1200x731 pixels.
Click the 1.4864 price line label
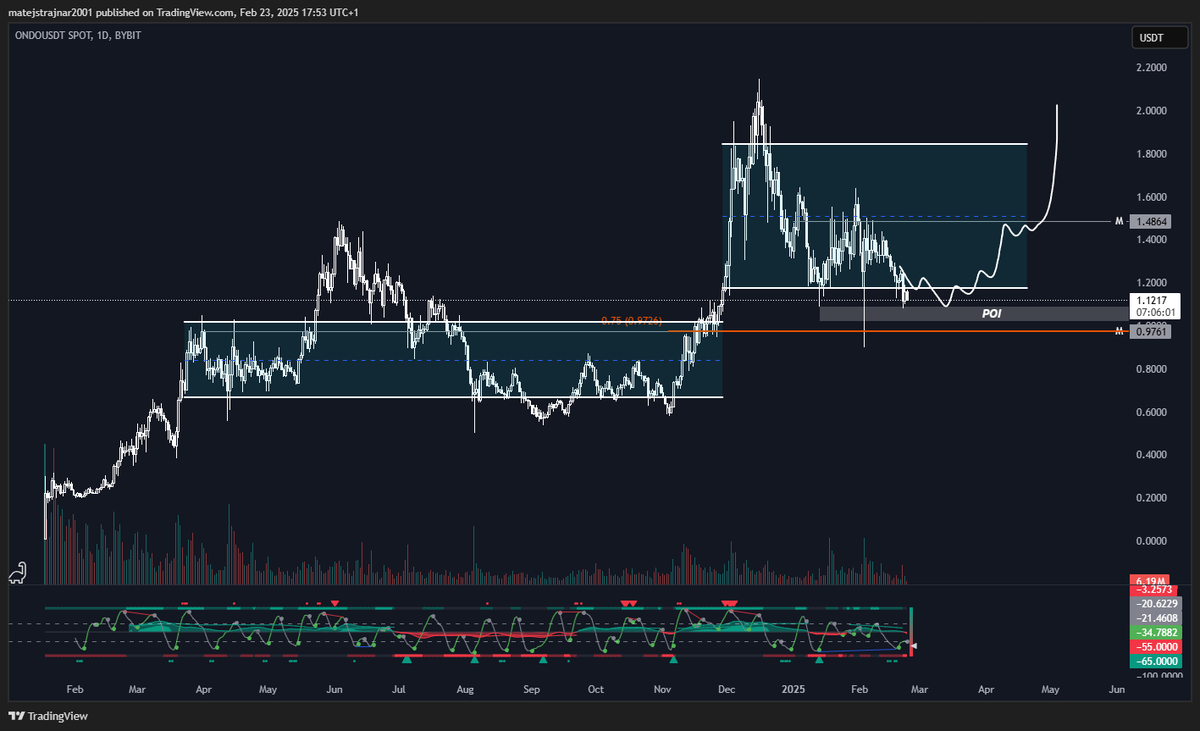coord(1149,221)
